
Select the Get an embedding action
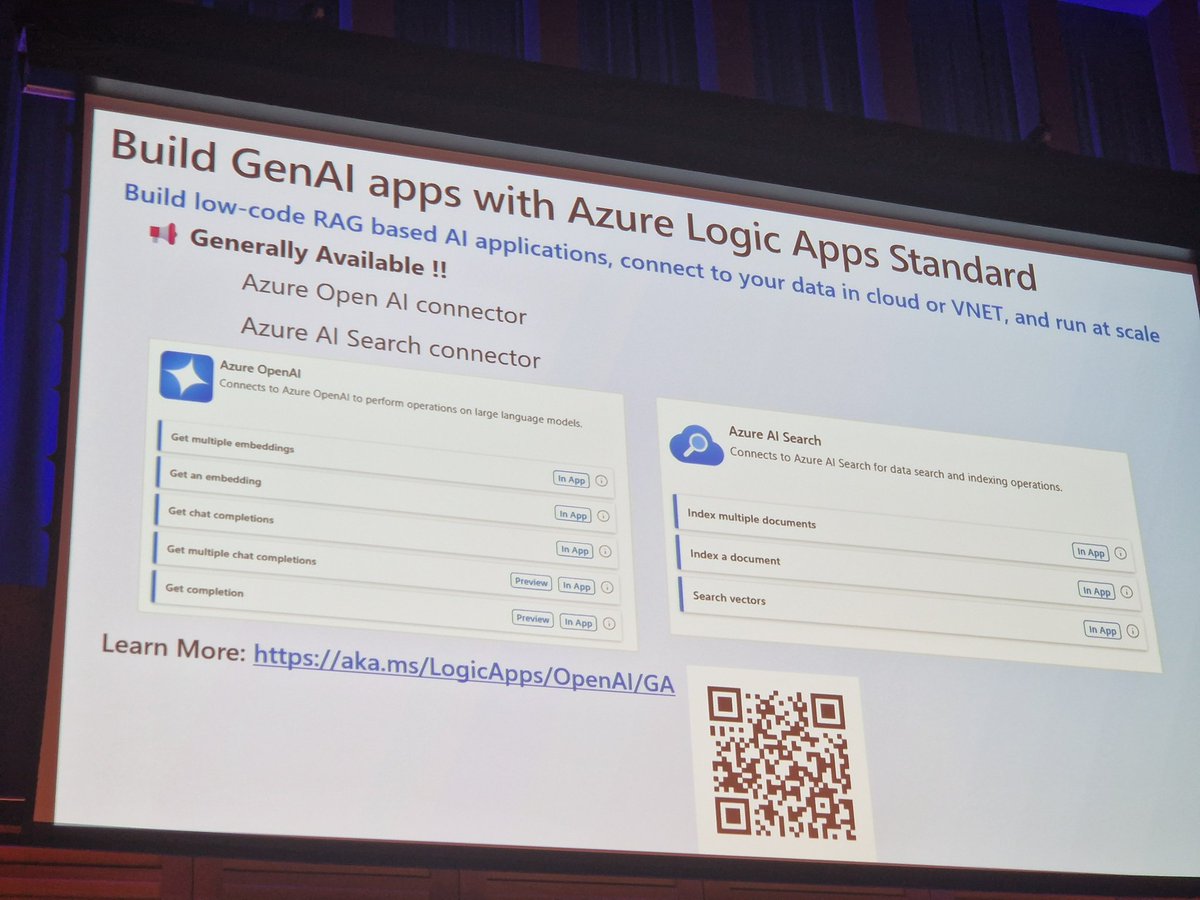pos(386,497)
